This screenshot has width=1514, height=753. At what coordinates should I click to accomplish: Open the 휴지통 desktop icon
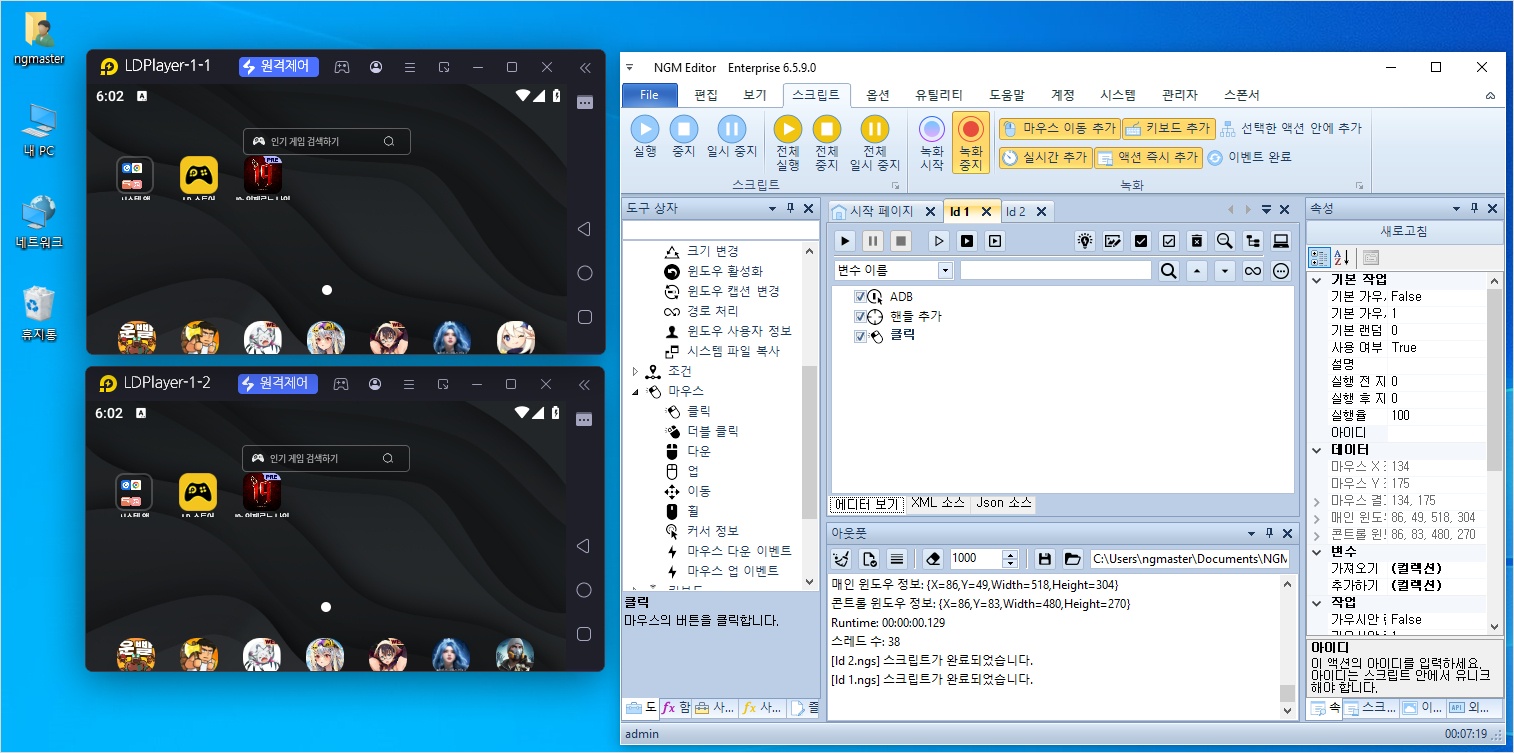click(38, 313)
